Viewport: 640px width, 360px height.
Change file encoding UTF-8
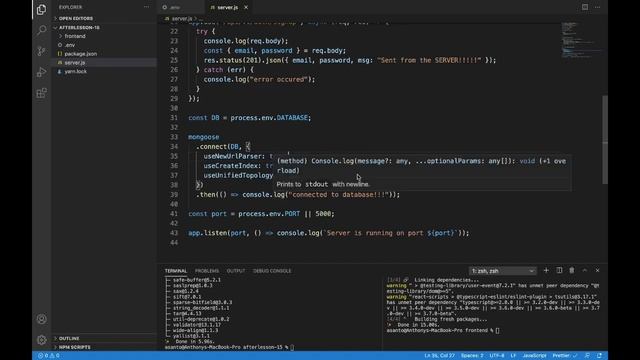tap(497, 356)
